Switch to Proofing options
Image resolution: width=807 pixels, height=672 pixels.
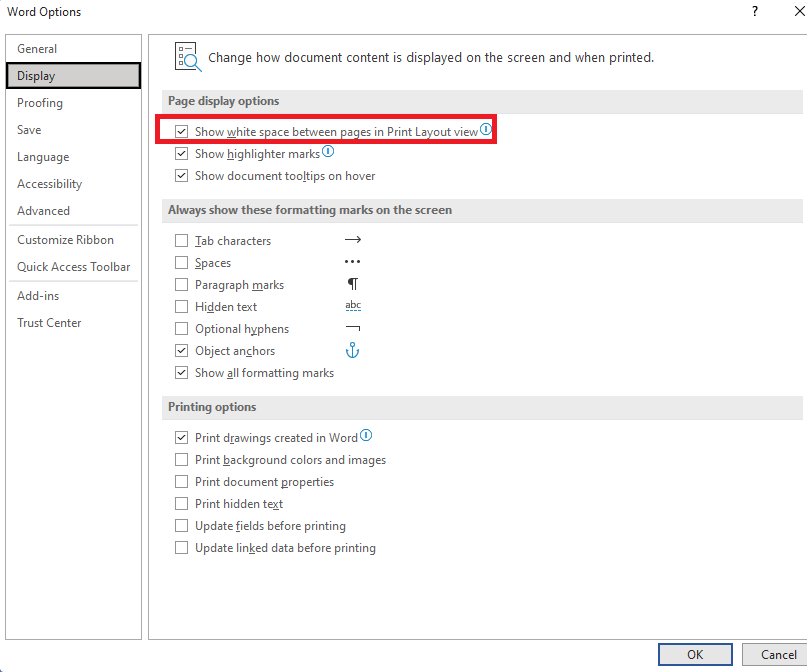pos(74,103)
